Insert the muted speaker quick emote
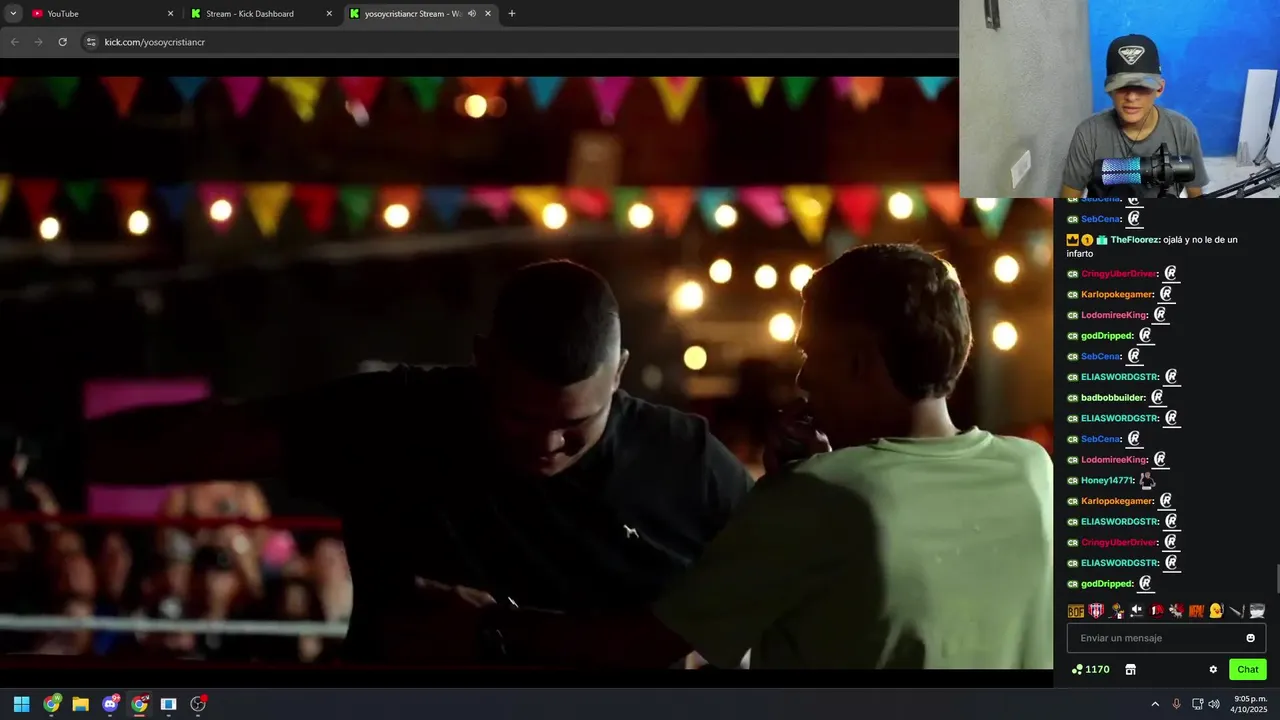Viewport: 1280px width, 720px height. (1137, 611)
